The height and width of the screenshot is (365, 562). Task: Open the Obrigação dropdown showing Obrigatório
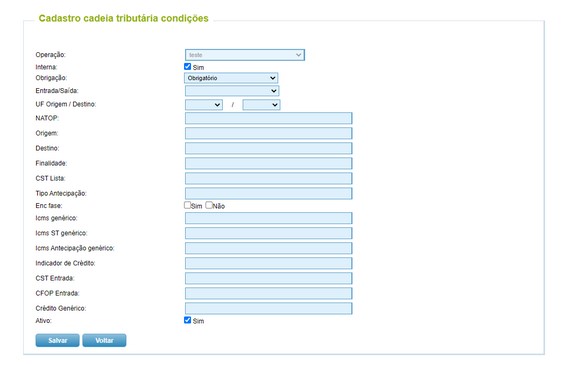tap(231, 78)
